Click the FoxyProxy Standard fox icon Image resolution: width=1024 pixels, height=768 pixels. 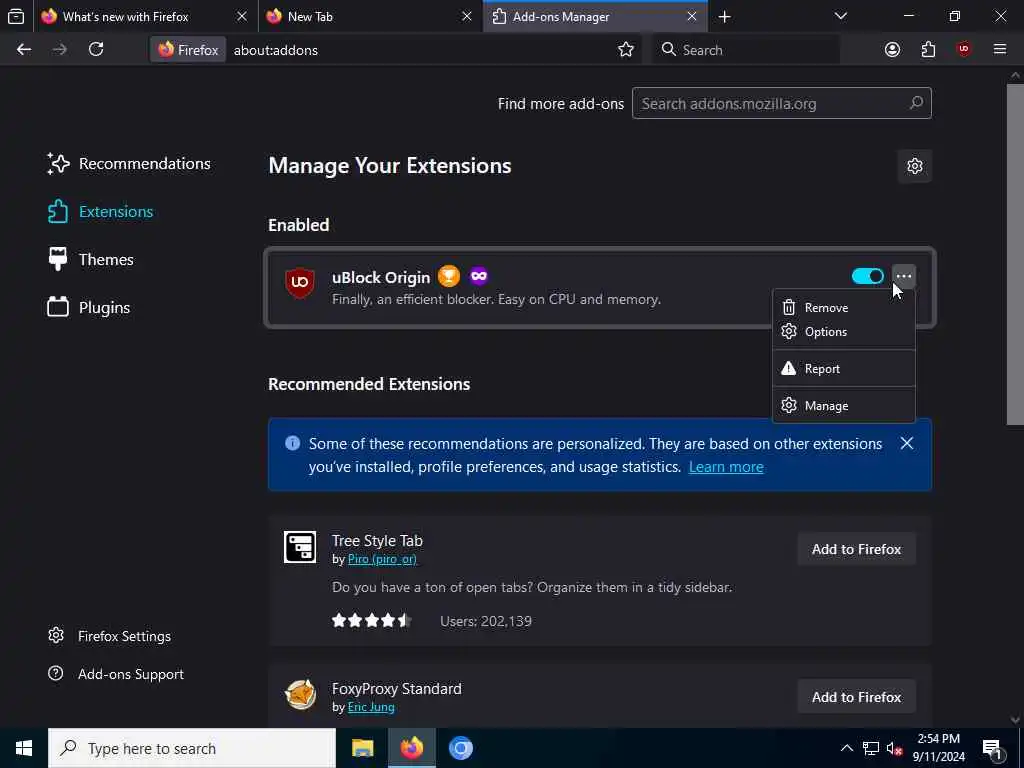click(x=300, y=695)
